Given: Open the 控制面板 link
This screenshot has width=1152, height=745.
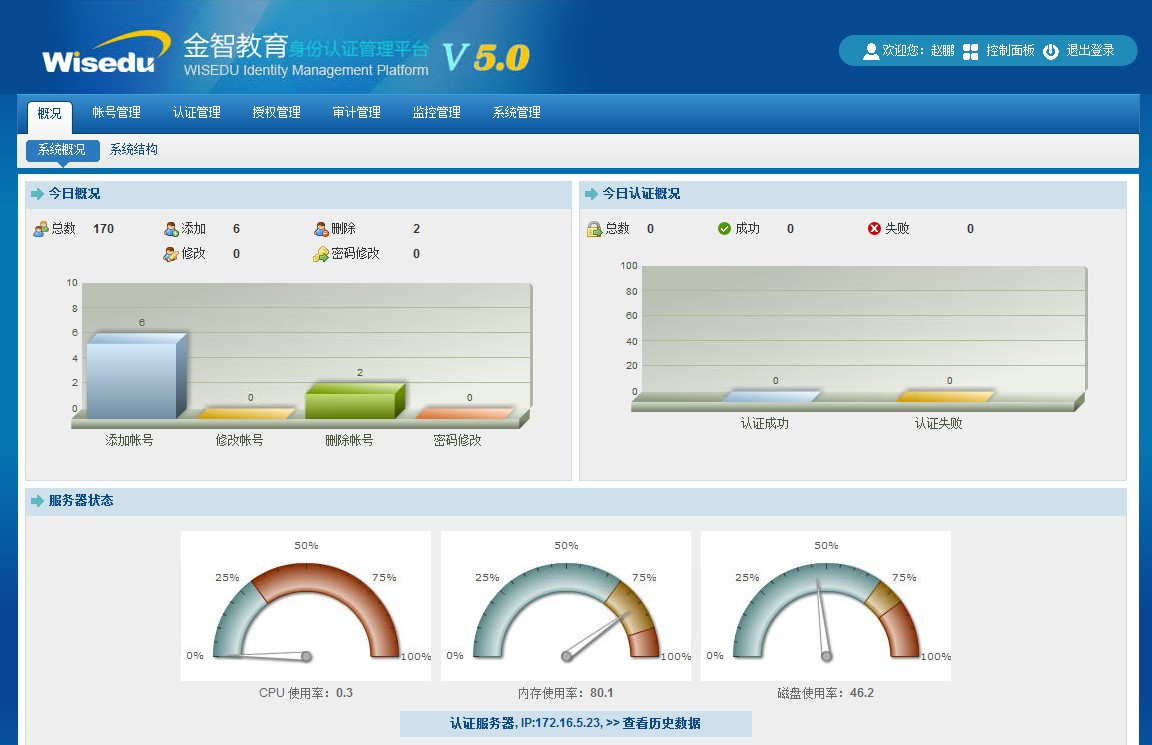Looking at the screenshot, I should tap(1010, 51).
